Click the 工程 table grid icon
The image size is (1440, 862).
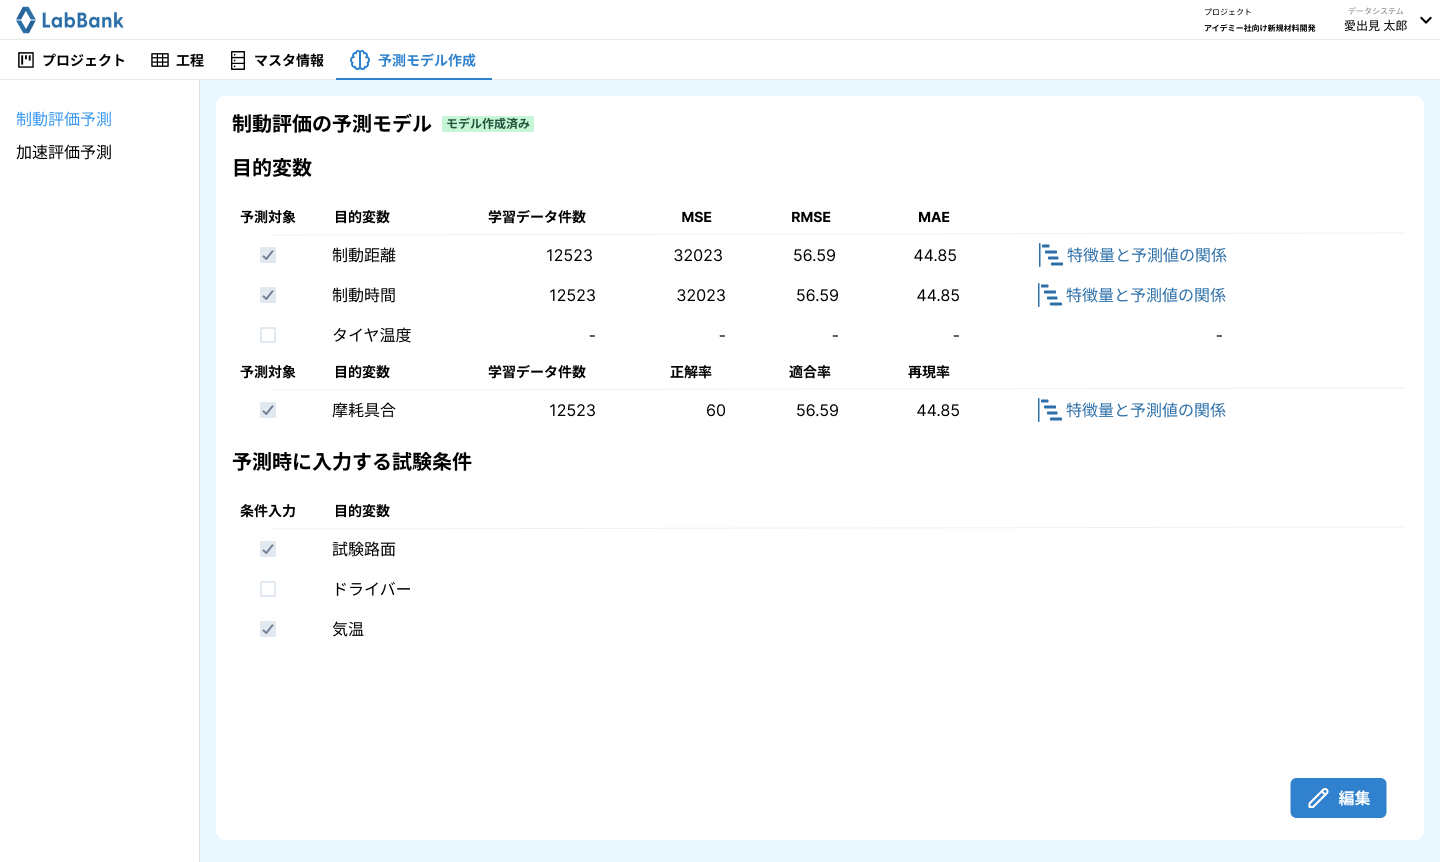pyautogui.click(x=160, y=60)
